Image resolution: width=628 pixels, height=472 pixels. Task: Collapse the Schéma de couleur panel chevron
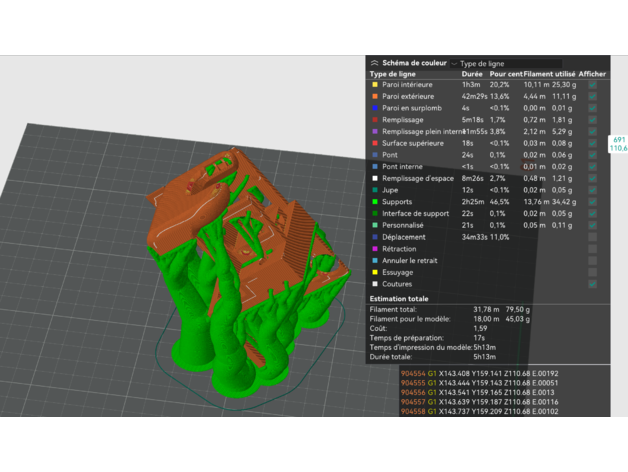tap(375, 62)
